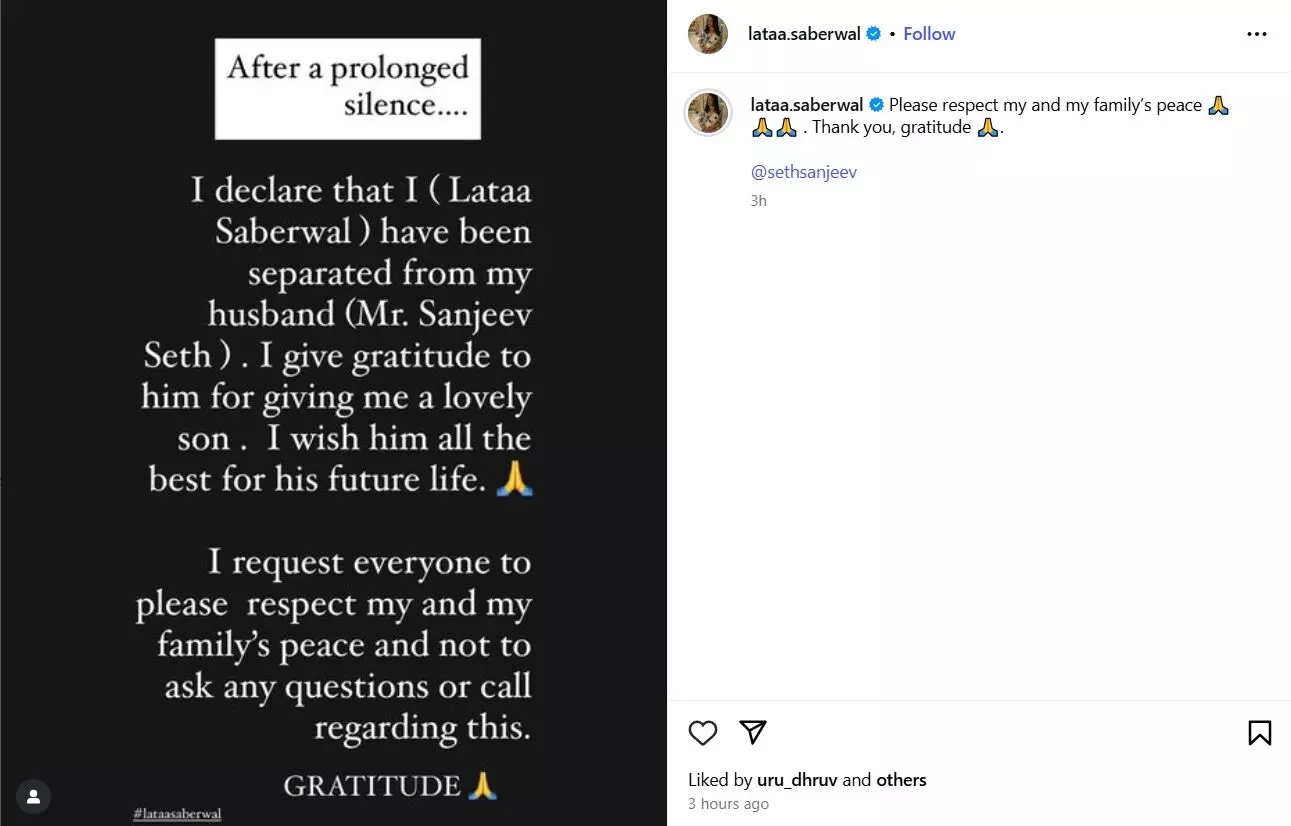Show the list of others who liked
This screenshot has width=1291, height=826.
(x=901, y=780)
